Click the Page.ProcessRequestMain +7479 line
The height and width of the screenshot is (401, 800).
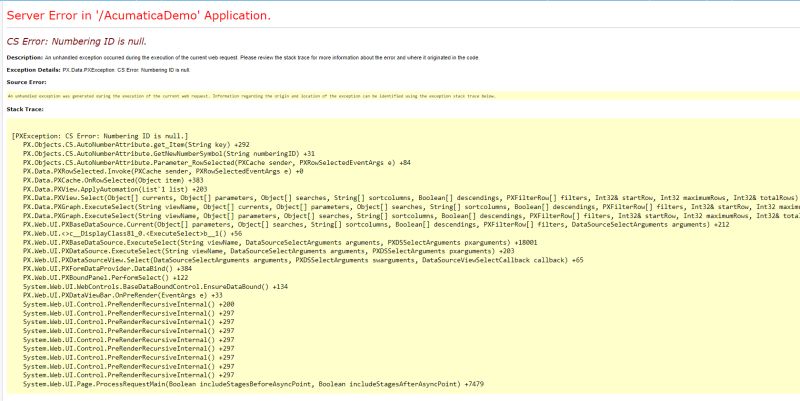(x=254, y=384)
